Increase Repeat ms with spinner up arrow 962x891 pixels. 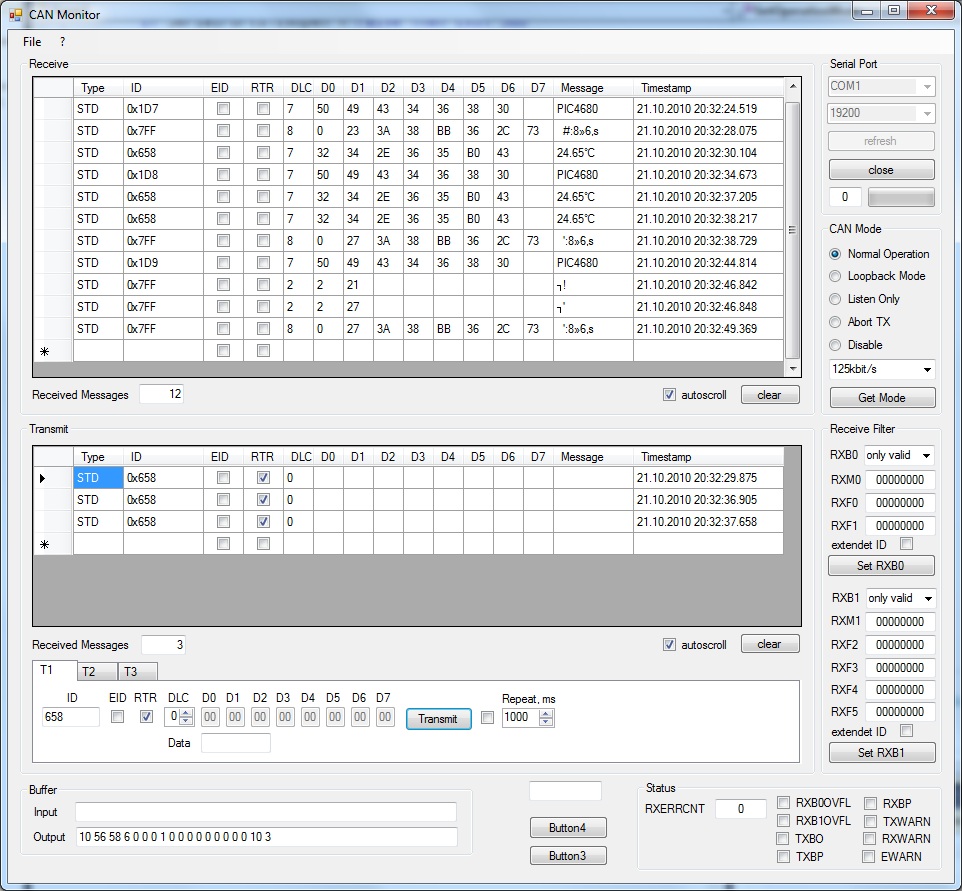(x=546, y=713)
